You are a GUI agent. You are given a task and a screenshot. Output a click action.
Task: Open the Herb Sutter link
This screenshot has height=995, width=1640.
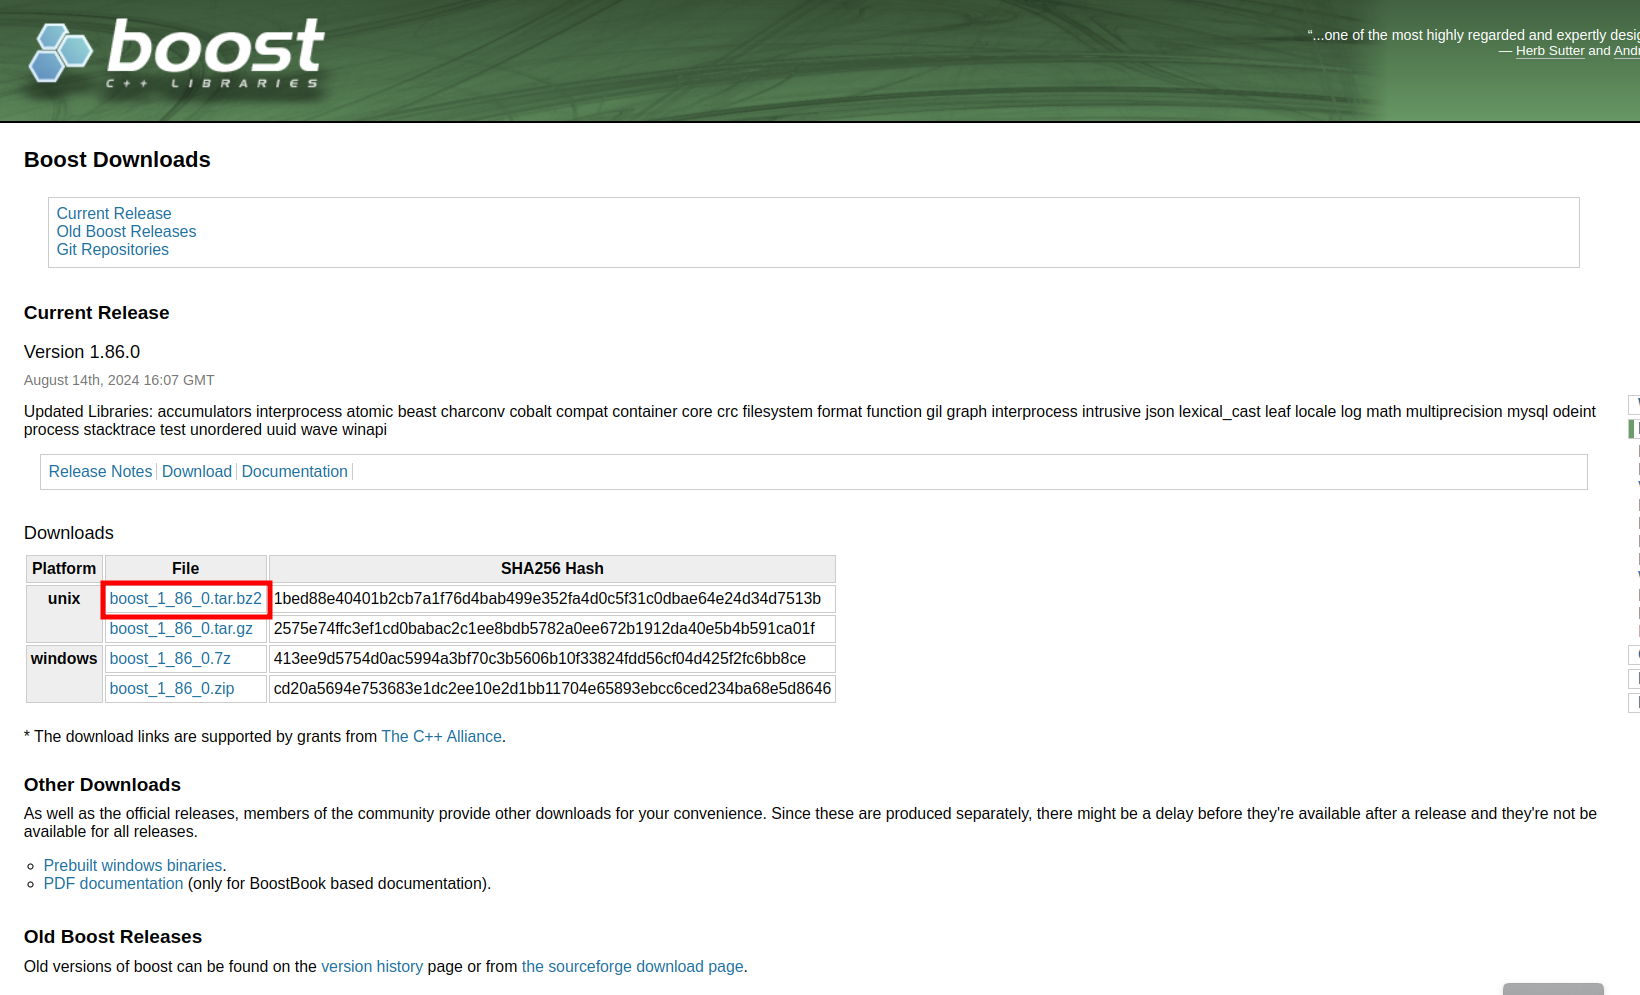tap(1550, 50)
